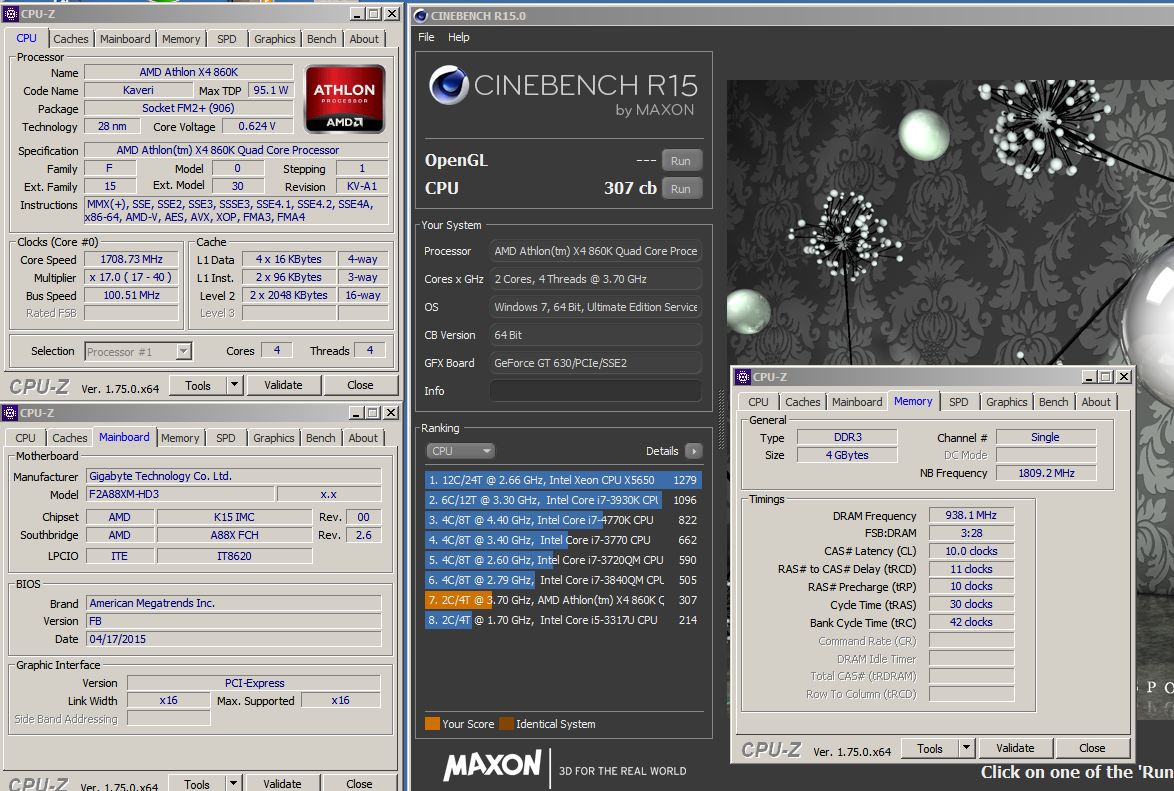The image size is (1174, 791).
Task: Select ranking entry Intel Core i5-3317U
Action: pos(562,620)
